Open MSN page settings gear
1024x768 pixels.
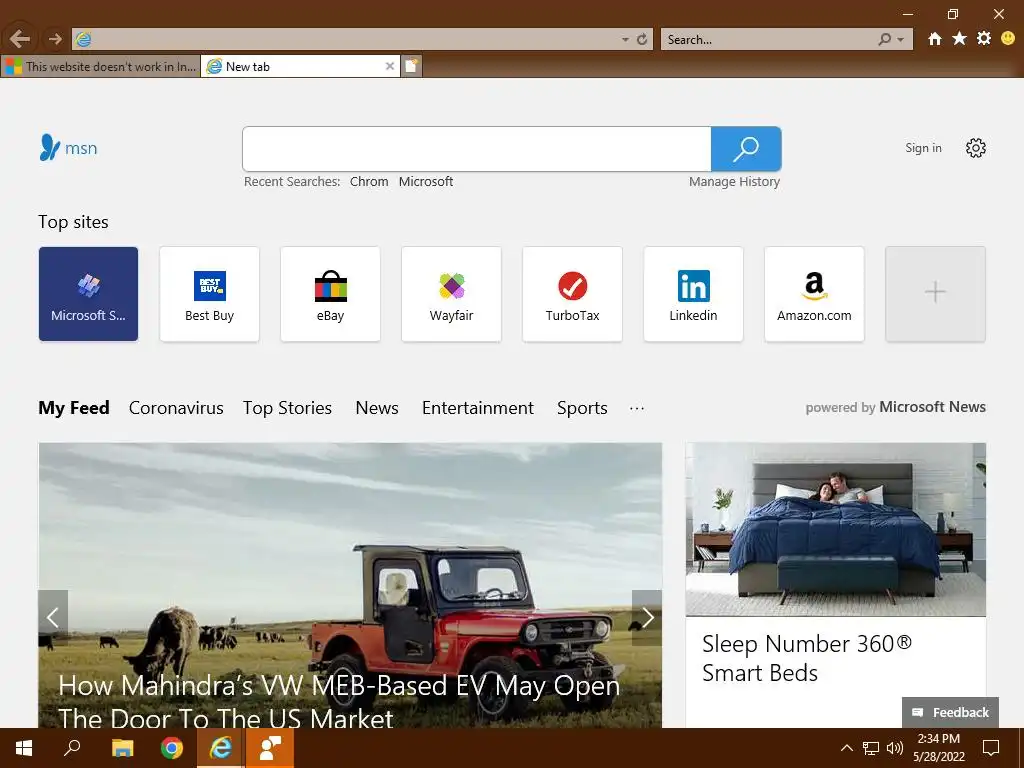pyautogui.click(x=976, y=148)
